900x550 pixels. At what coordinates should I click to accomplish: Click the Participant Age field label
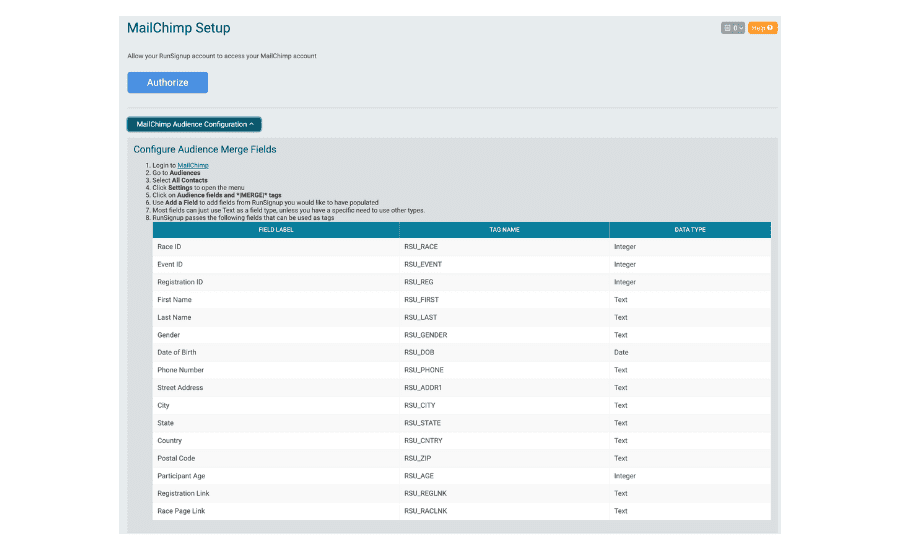pyautogui.click(x=181, y=476)
